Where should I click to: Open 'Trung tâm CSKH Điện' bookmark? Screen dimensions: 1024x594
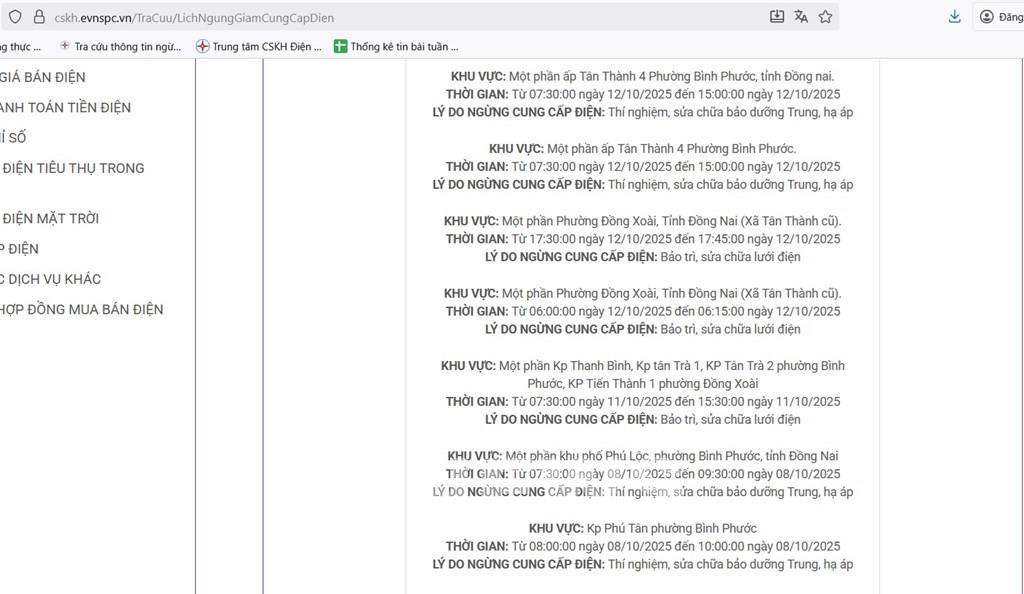(259, 46)
